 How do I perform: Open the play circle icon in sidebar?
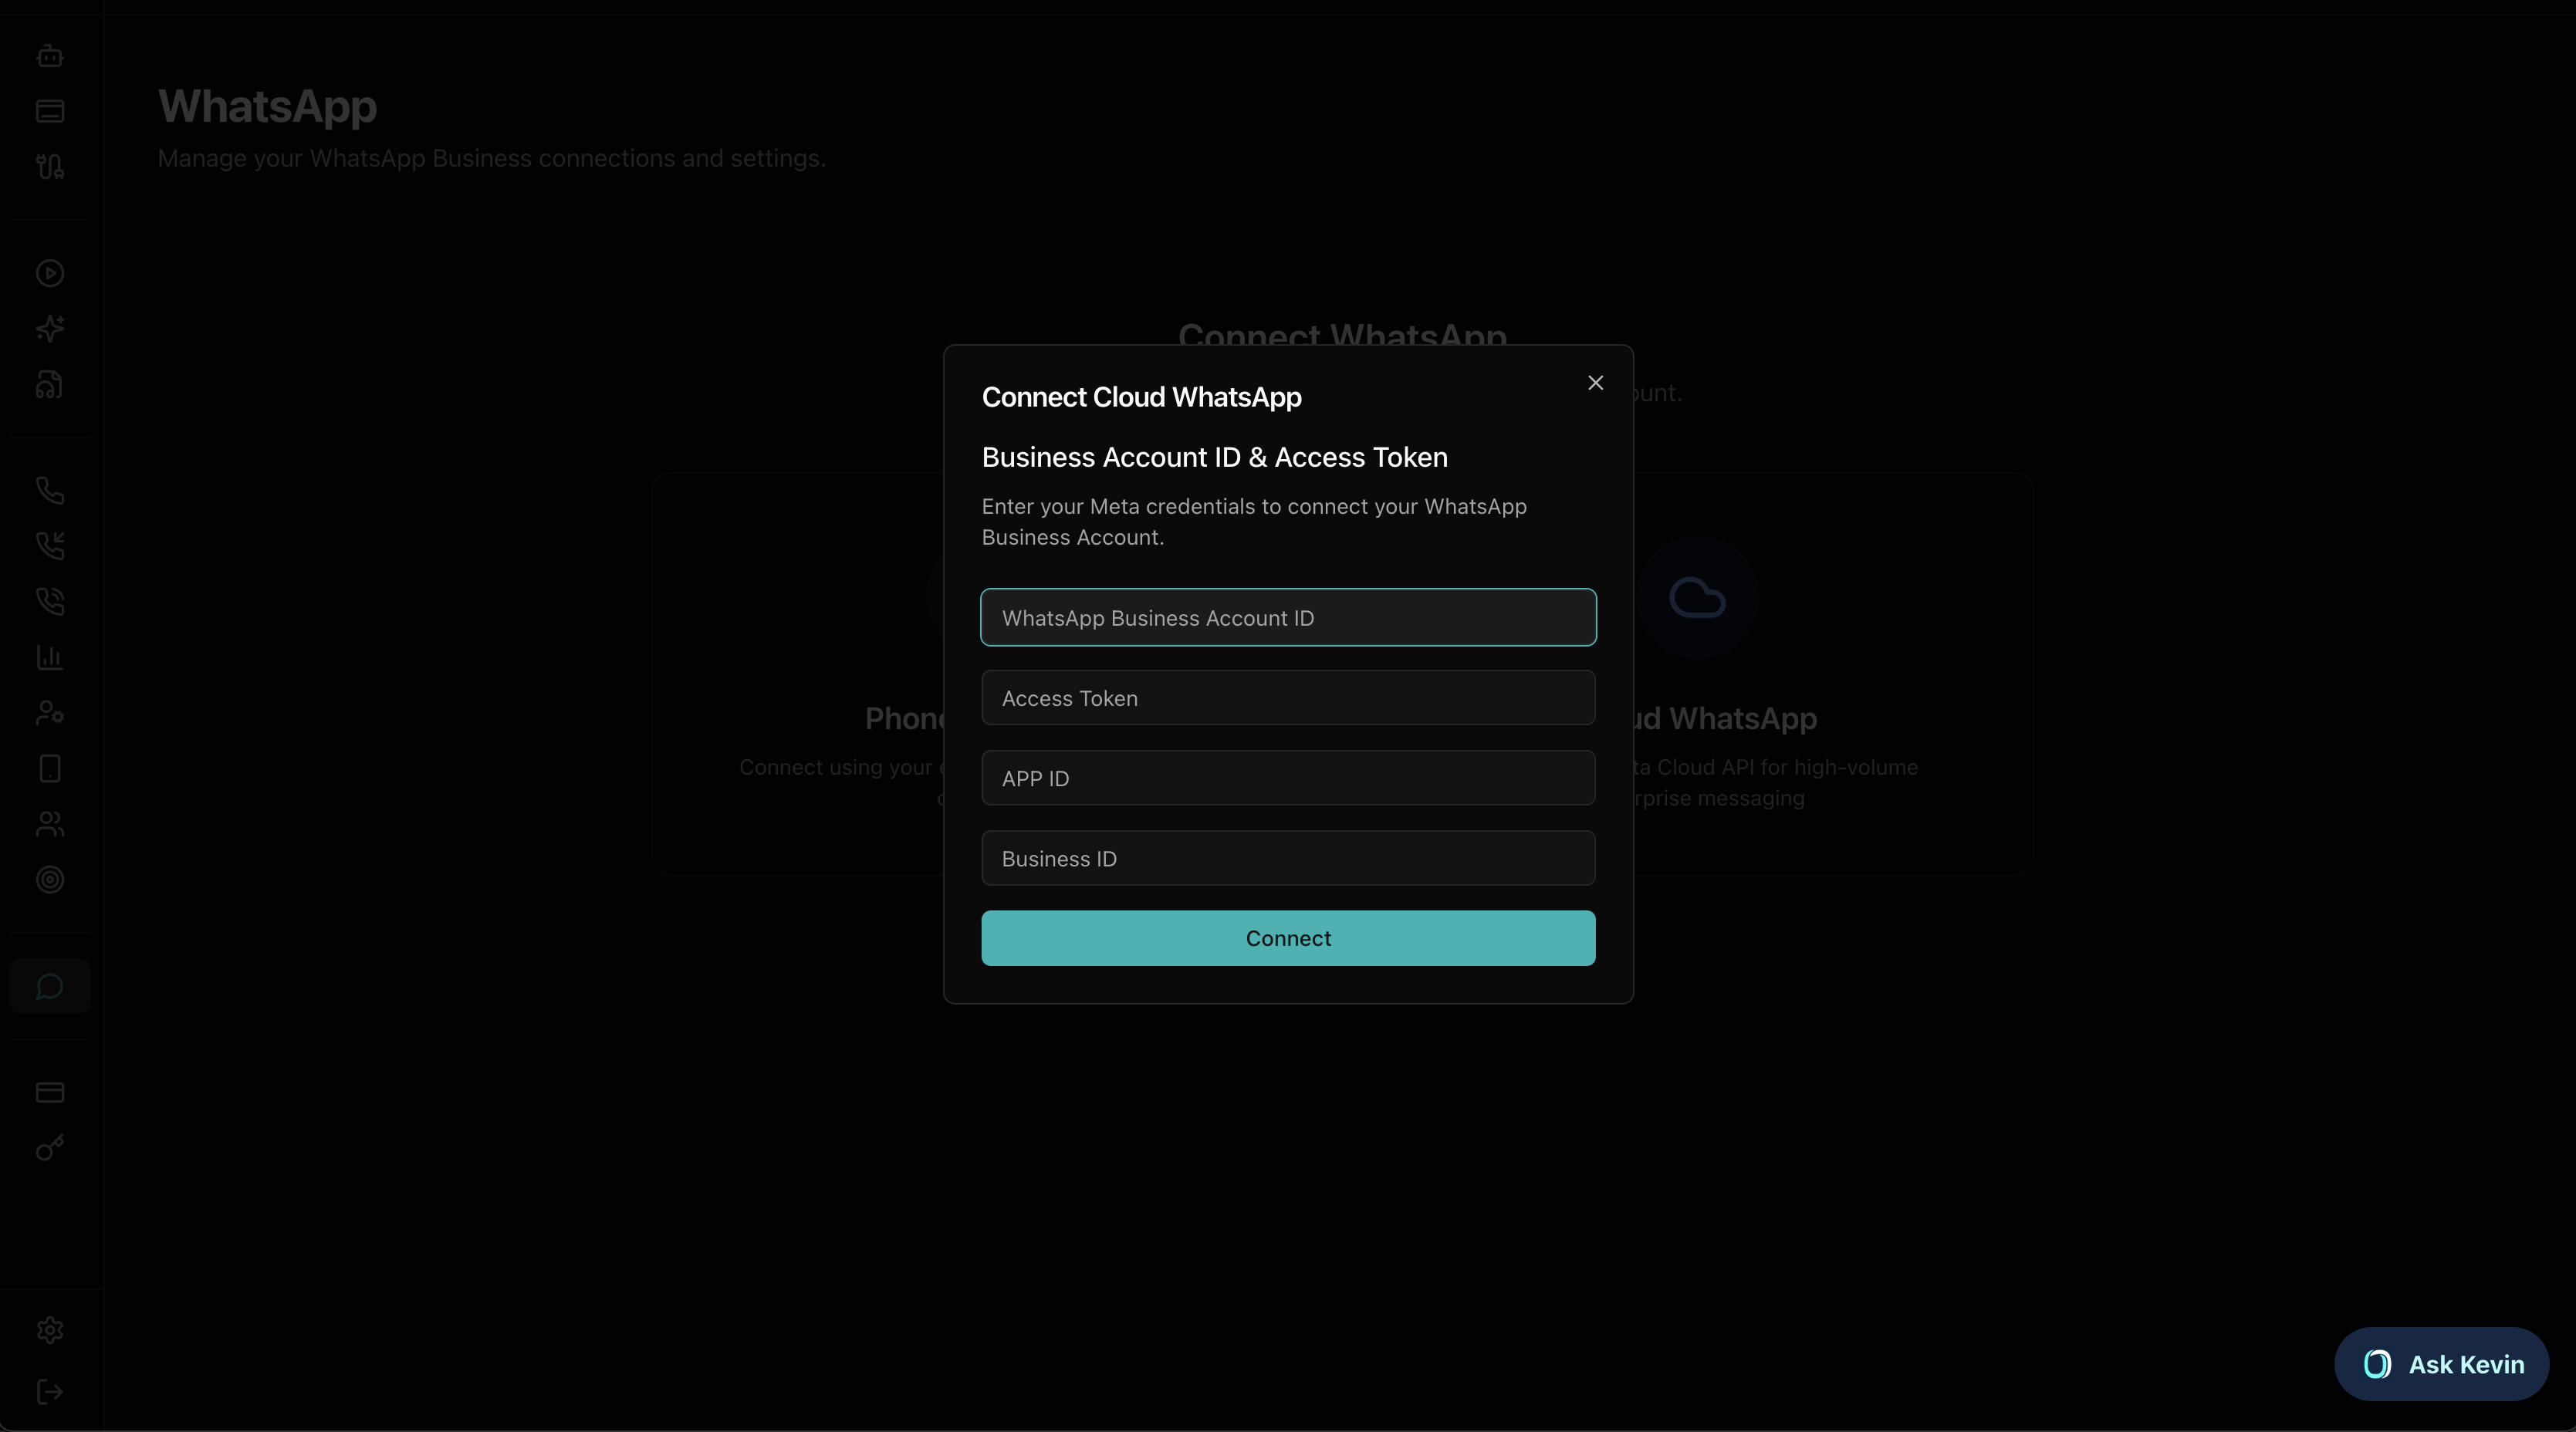pos(50,273)
